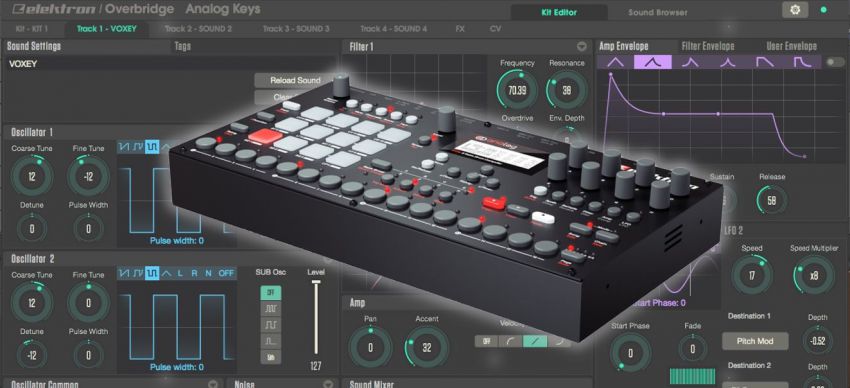850x388 pixels.
Task: Set Amp velocity curve to OFF
Action: pyautogui.click(x=486, y=341)
